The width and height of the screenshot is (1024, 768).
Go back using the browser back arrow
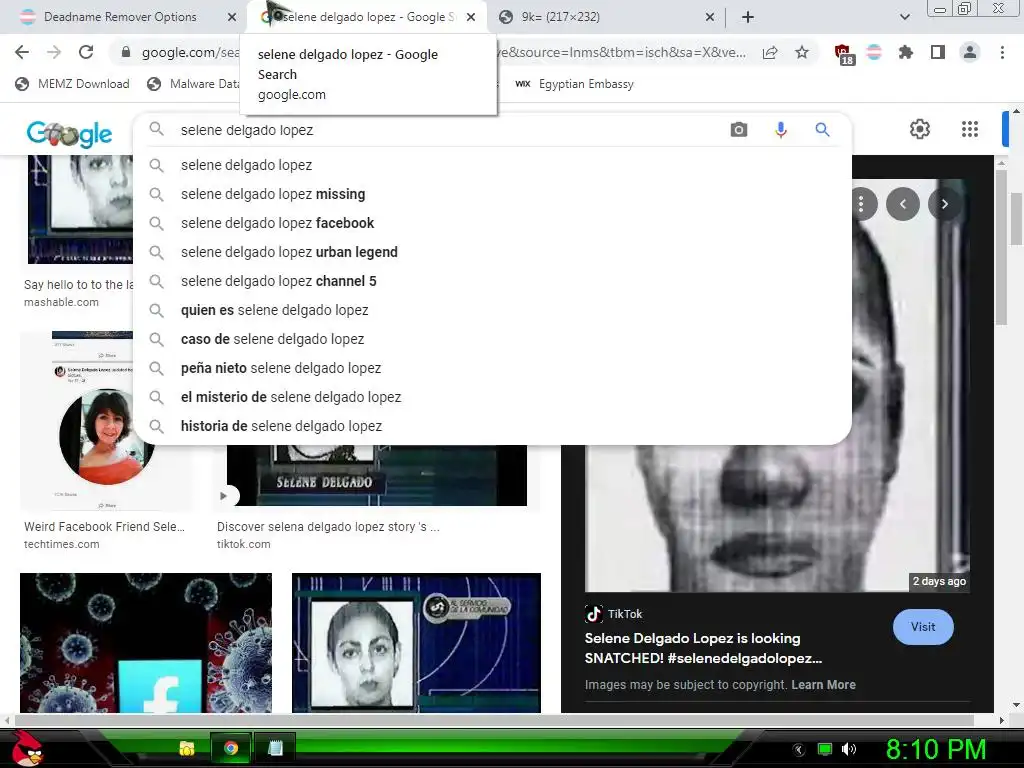[x=22, y=52]
